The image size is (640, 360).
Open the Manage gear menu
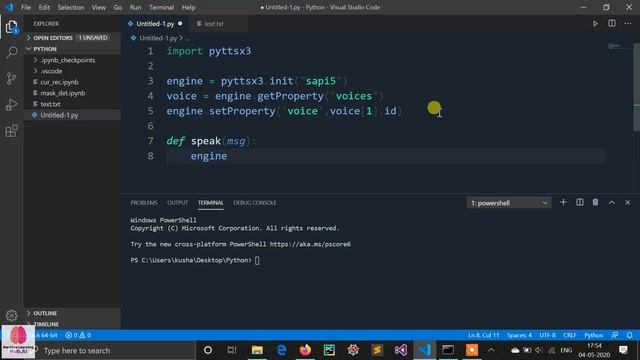click(x=12, y=315)
